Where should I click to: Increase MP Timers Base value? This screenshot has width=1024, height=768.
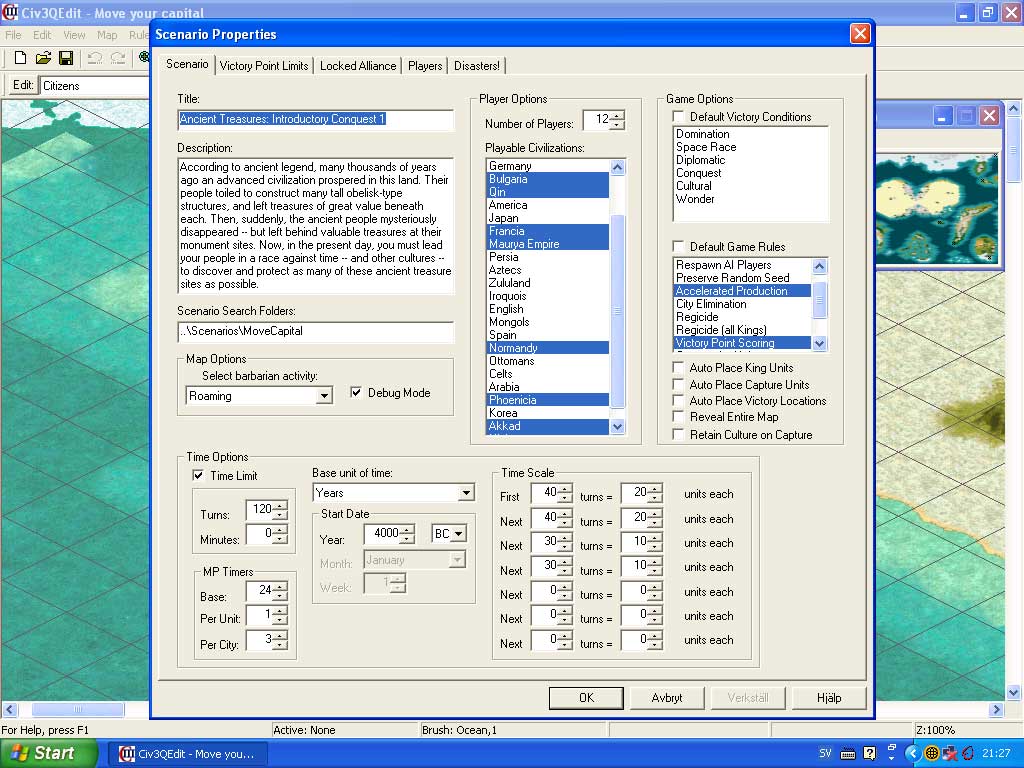click(x=280, y=586)
